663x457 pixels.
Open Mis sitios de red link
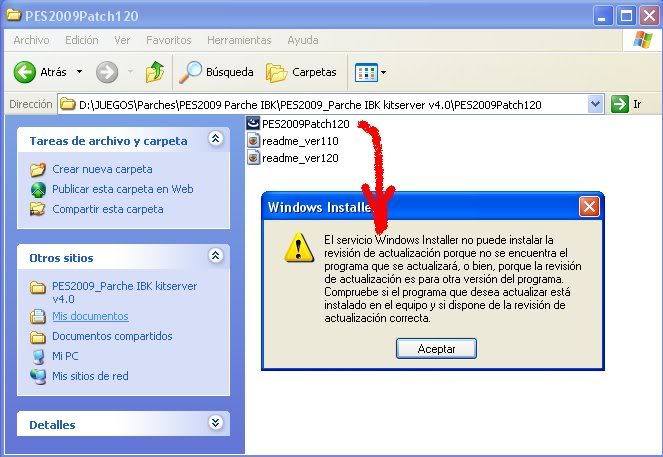90,376
